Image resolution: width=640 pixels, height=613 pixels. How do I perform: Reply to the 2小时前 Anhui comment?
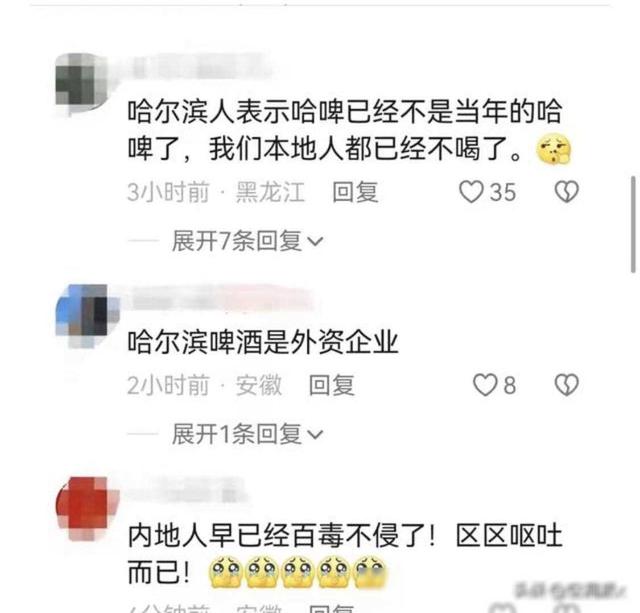click(331, 385)
